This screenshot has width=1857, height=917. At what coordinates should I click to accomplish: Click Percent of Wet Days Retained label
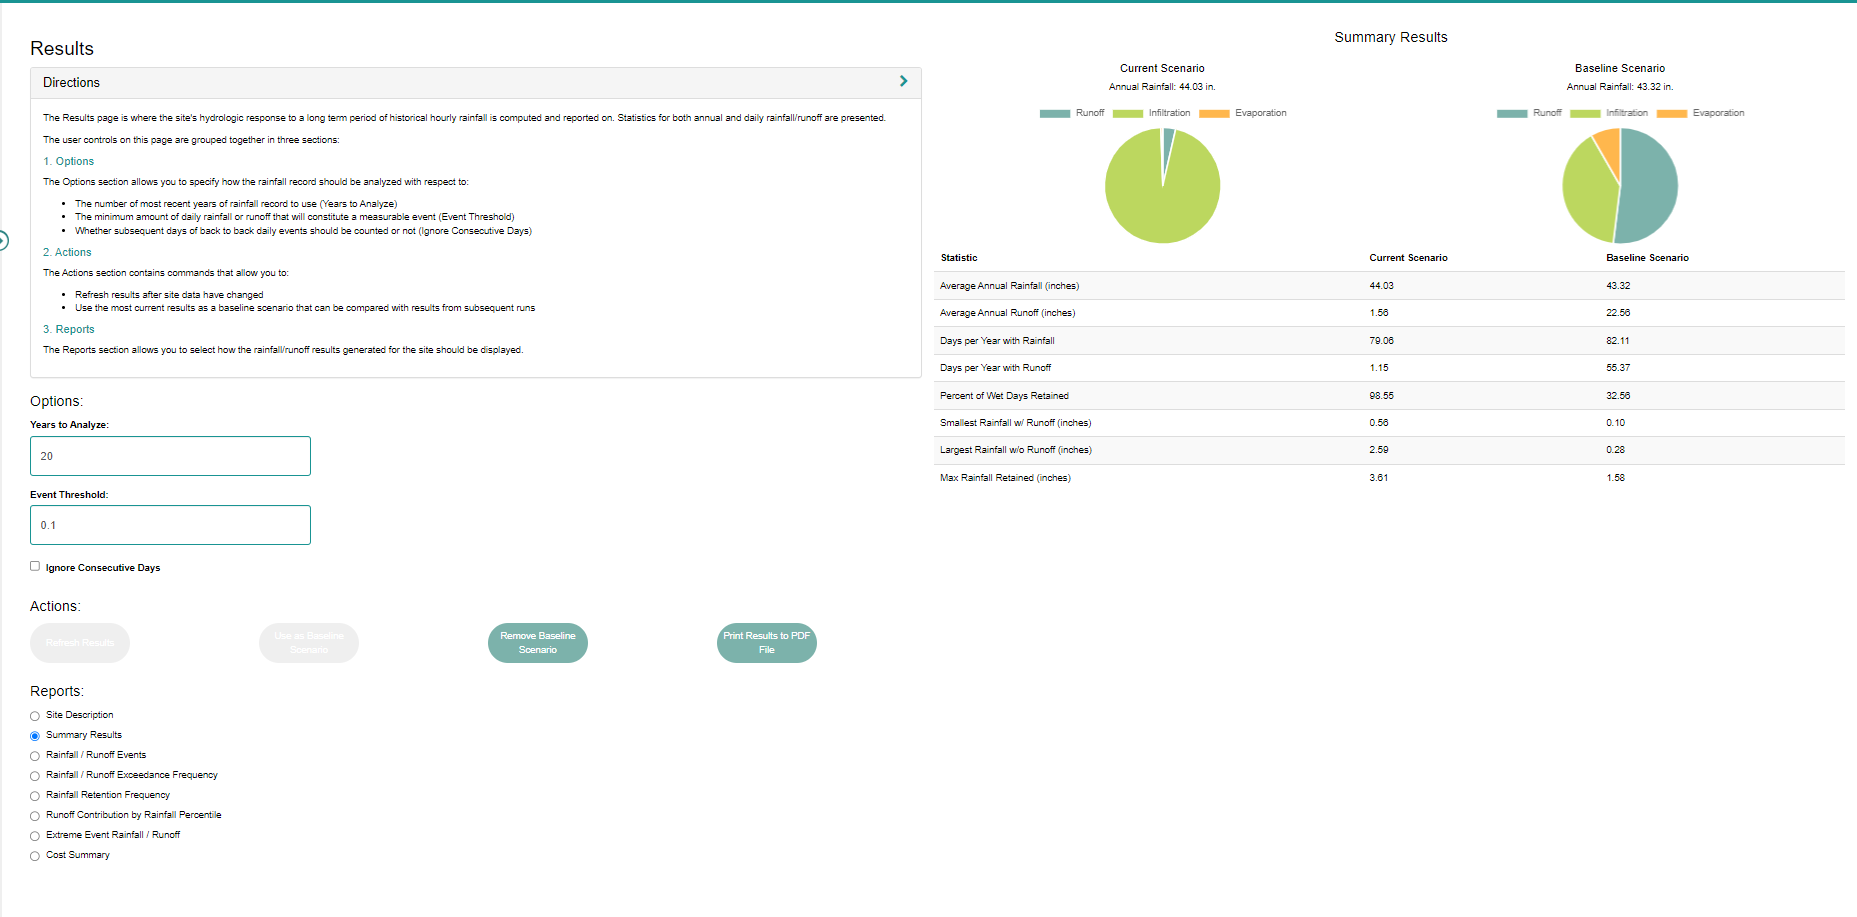tap(1004, 396)
